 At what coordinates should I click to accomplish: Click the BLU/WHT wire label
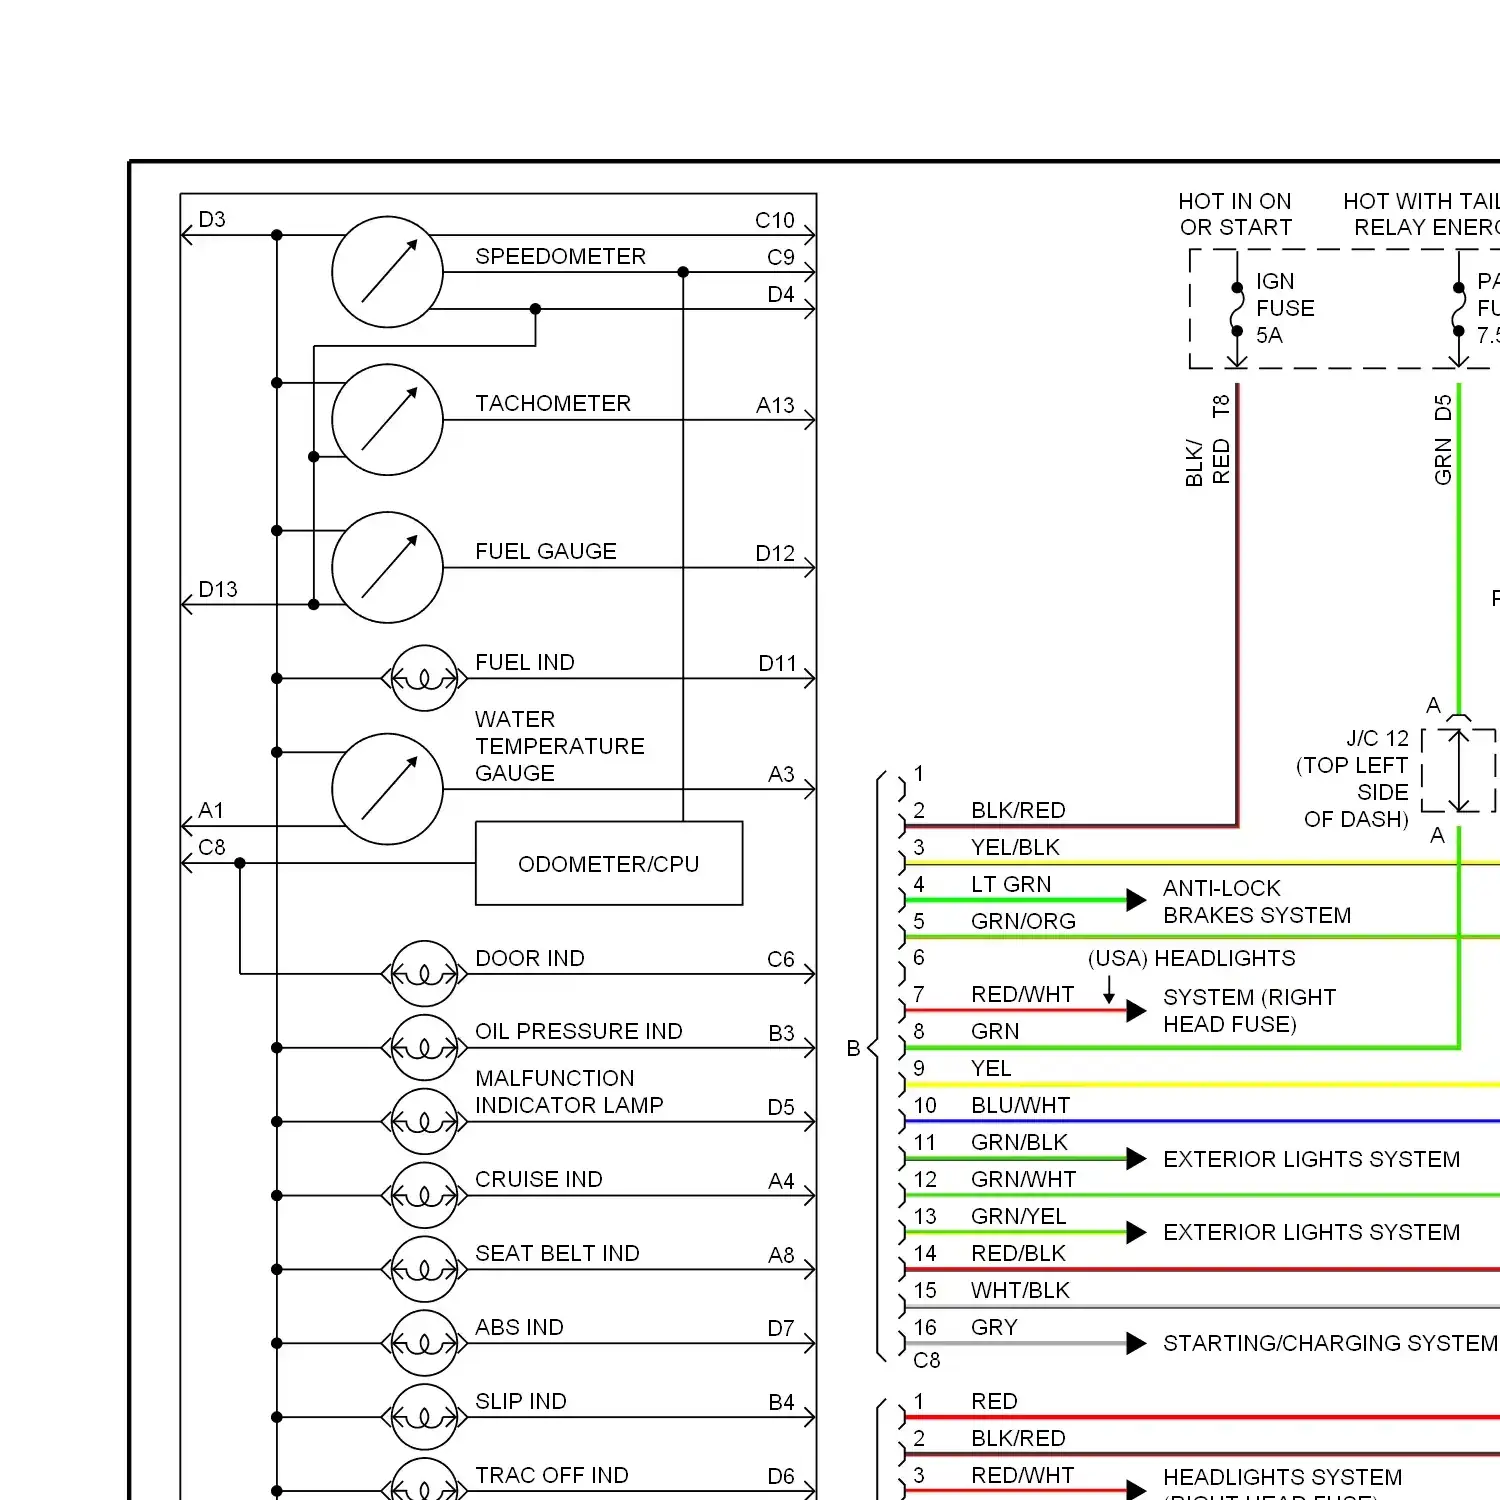(1020, 1105)
